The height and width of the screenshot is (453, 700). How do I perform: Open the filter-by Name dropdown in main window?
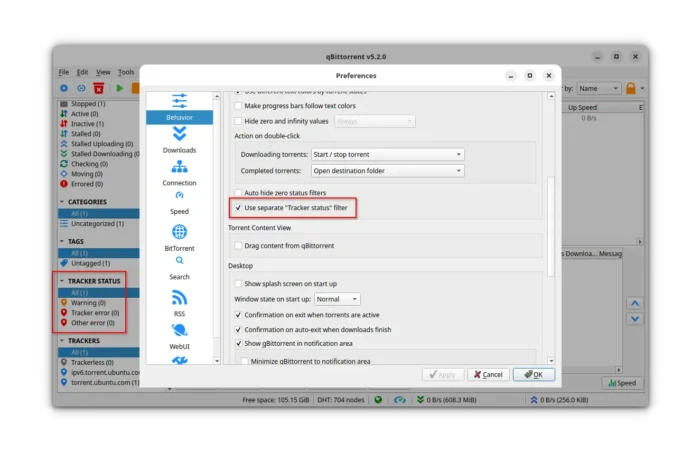pos(598,88)
